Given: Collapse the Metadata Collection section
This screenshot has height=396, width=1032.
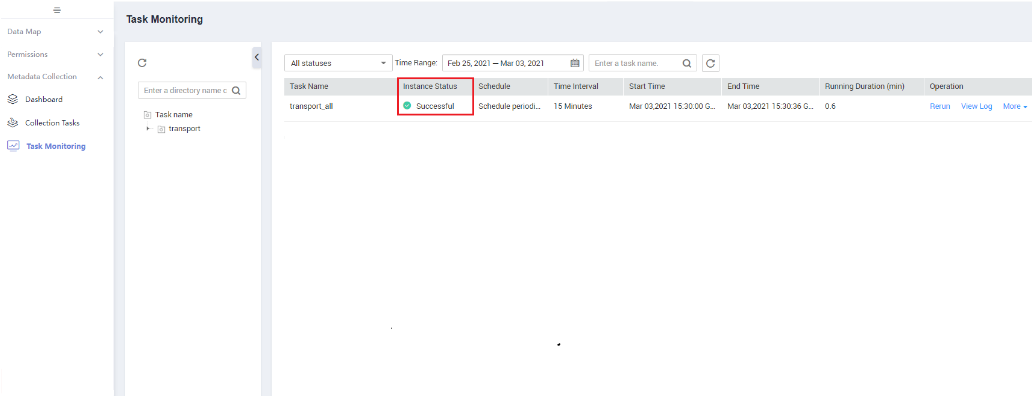Looking at the screenshot, I should (x=56, y=76).
